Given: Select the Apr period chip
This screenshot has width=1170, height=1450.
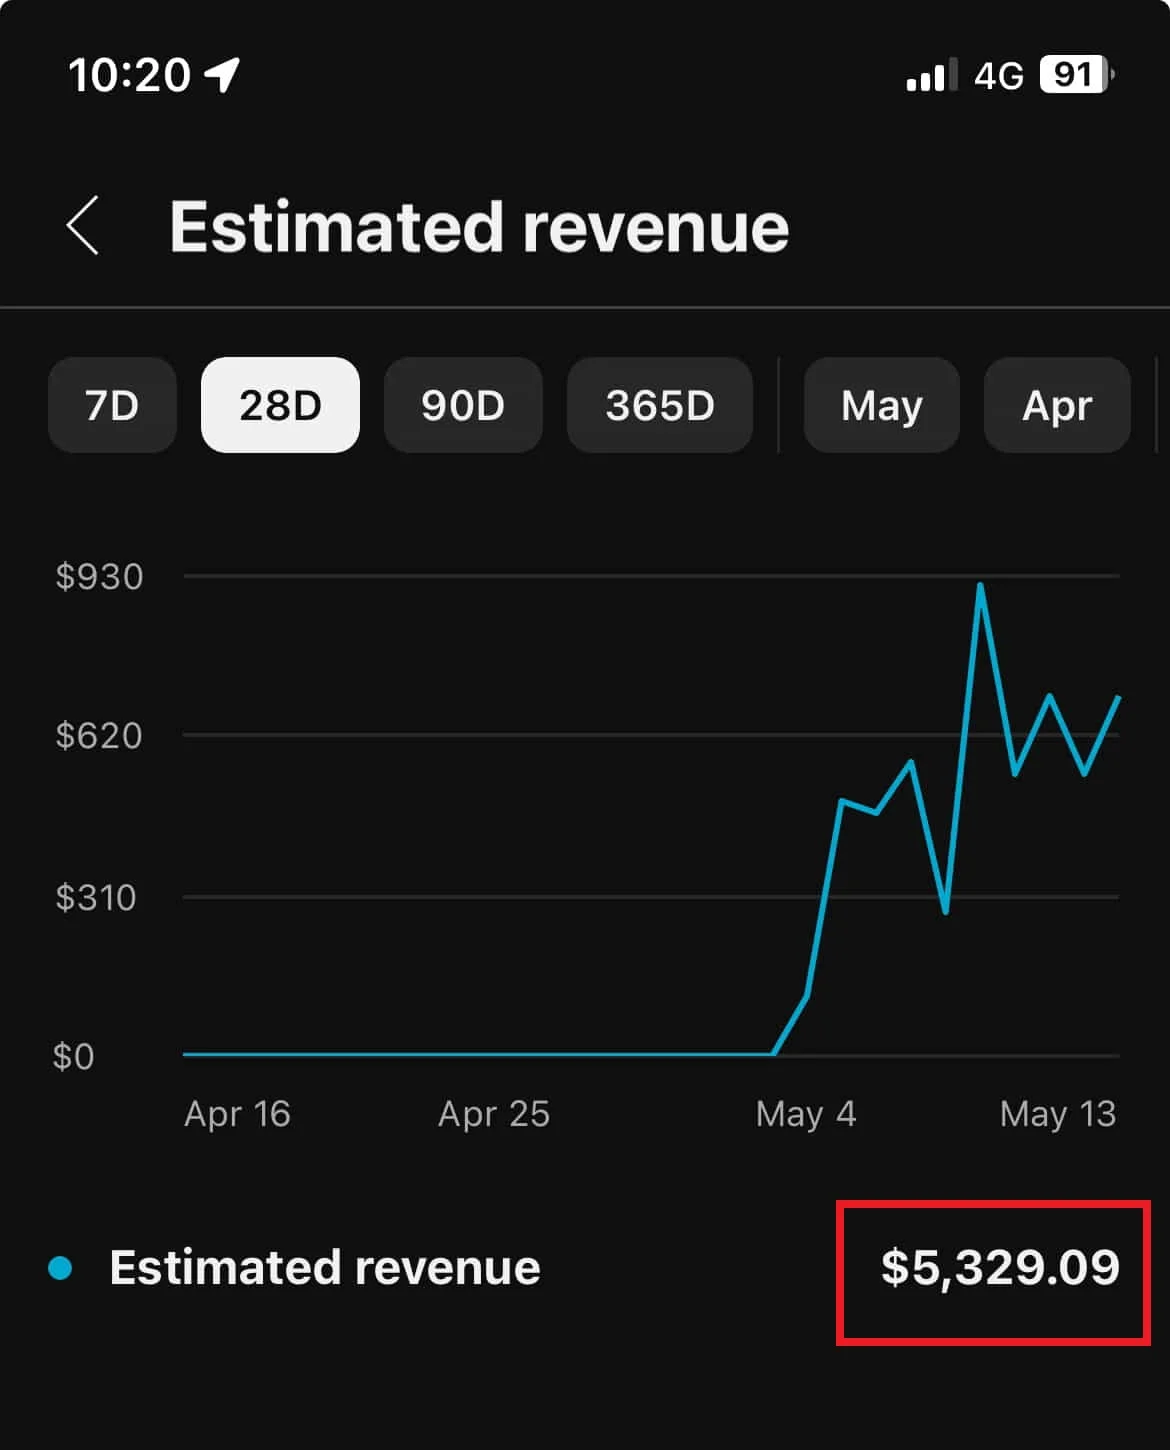Looking at the screenshot, I should [x=1057, y=406].
